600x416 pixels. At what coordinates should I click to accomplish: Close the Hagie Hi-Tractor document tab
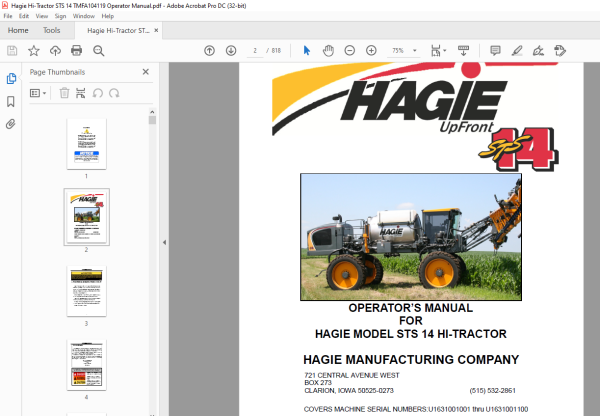pos(156,30)
